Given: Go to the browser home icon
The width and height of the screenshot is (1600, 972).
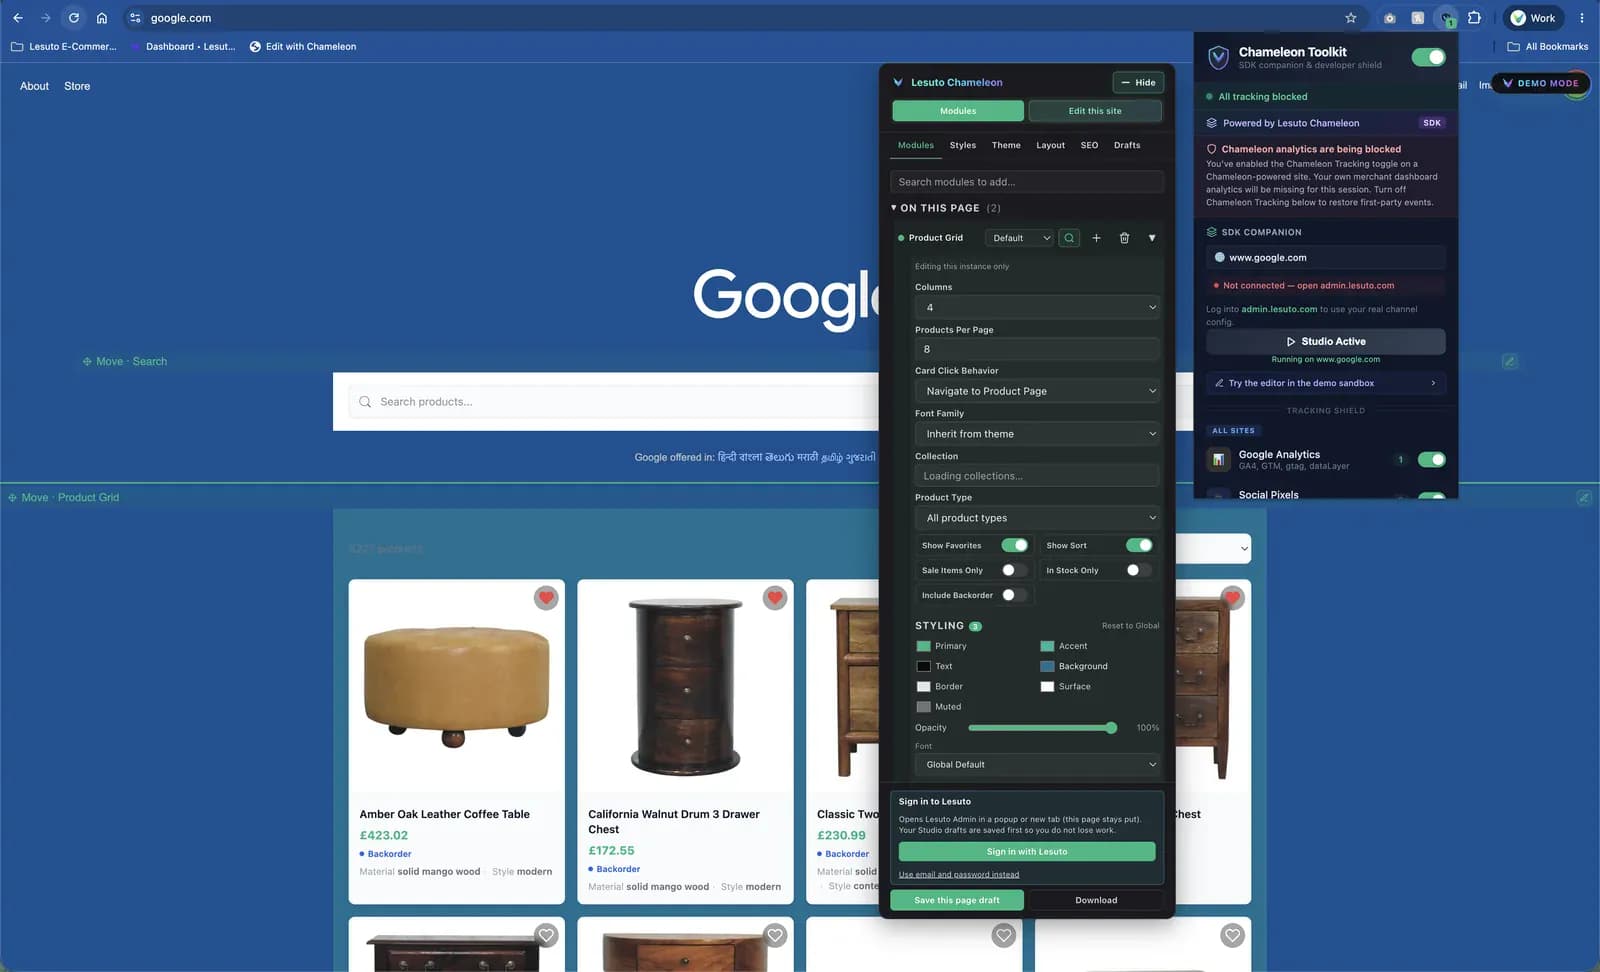Looking at the screenshot, I should (x=102, y=18).
